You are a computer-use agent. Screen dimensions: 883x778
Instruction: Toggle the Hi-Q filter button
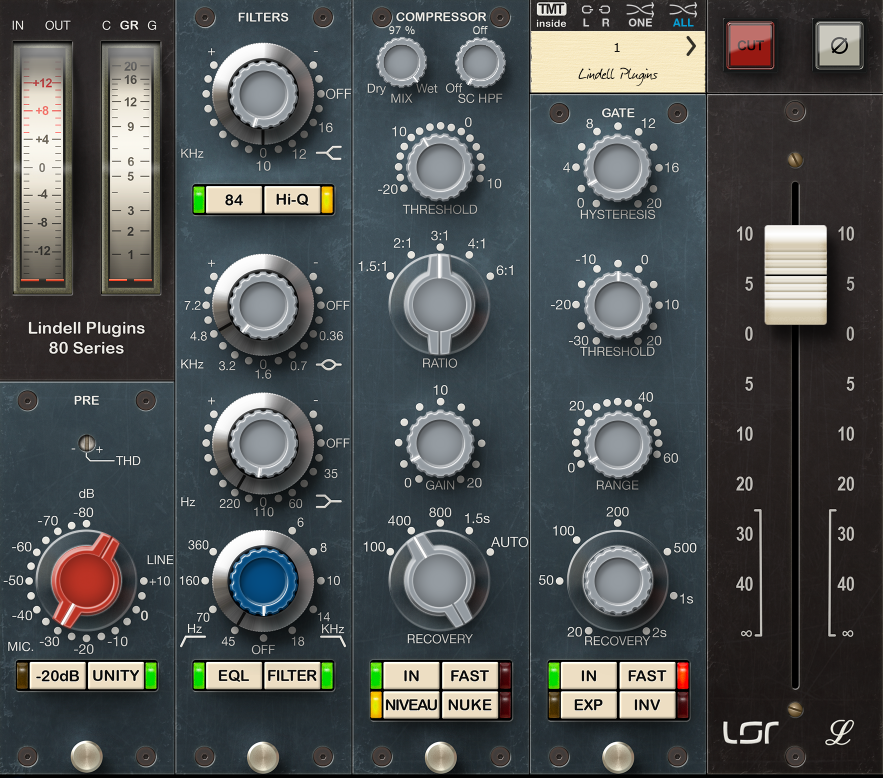291,200
